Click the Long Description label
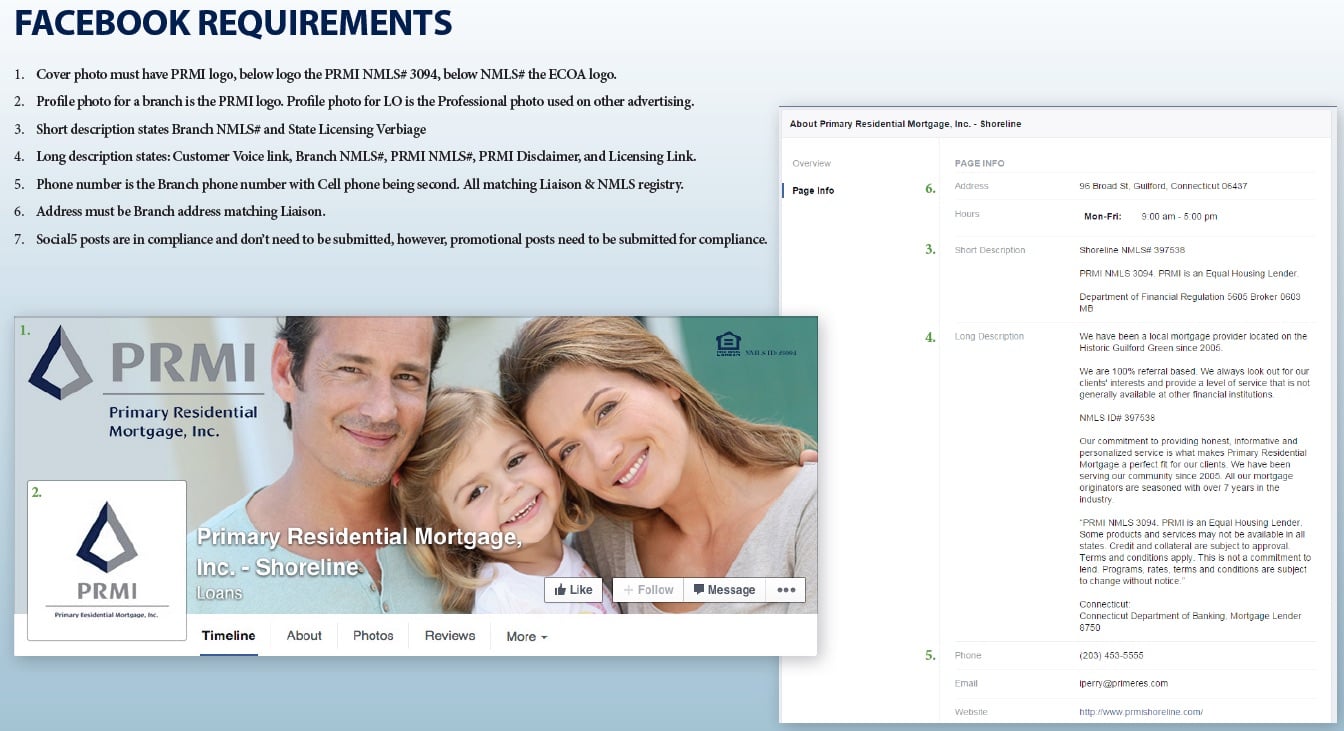 [989, 337]
